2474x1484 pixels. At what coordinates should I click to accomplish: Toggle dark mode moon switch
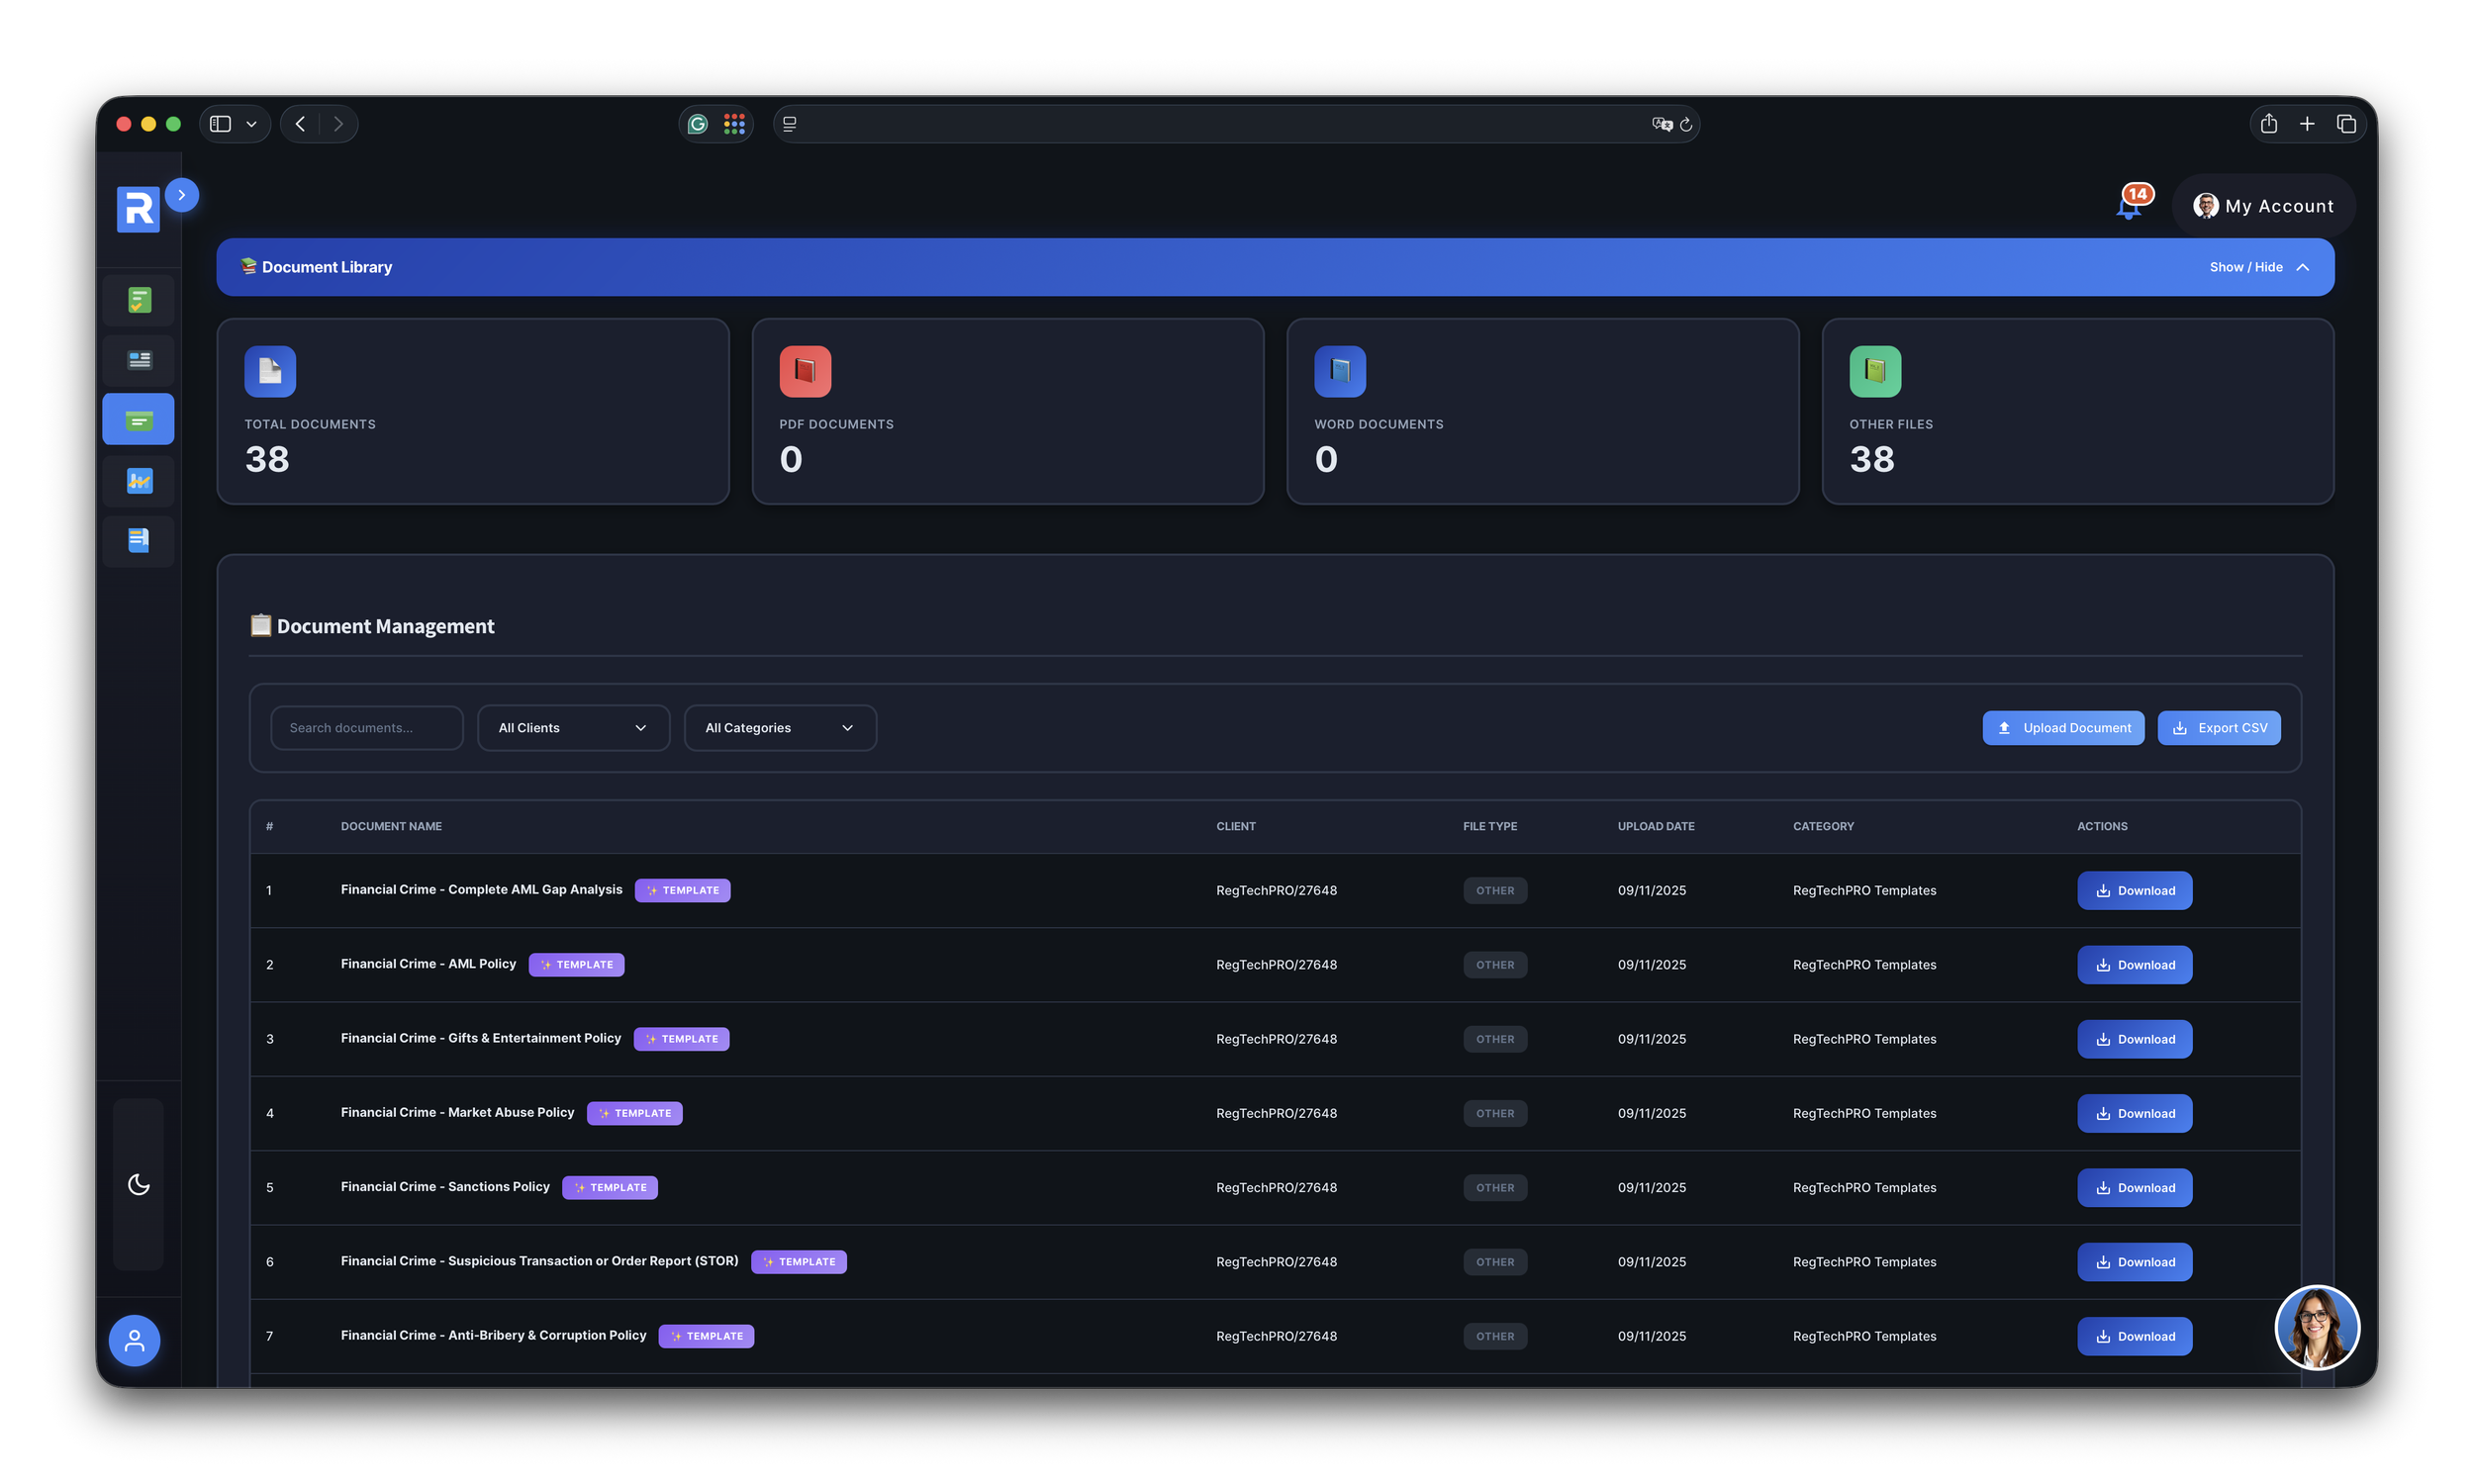coord(139,1185)
